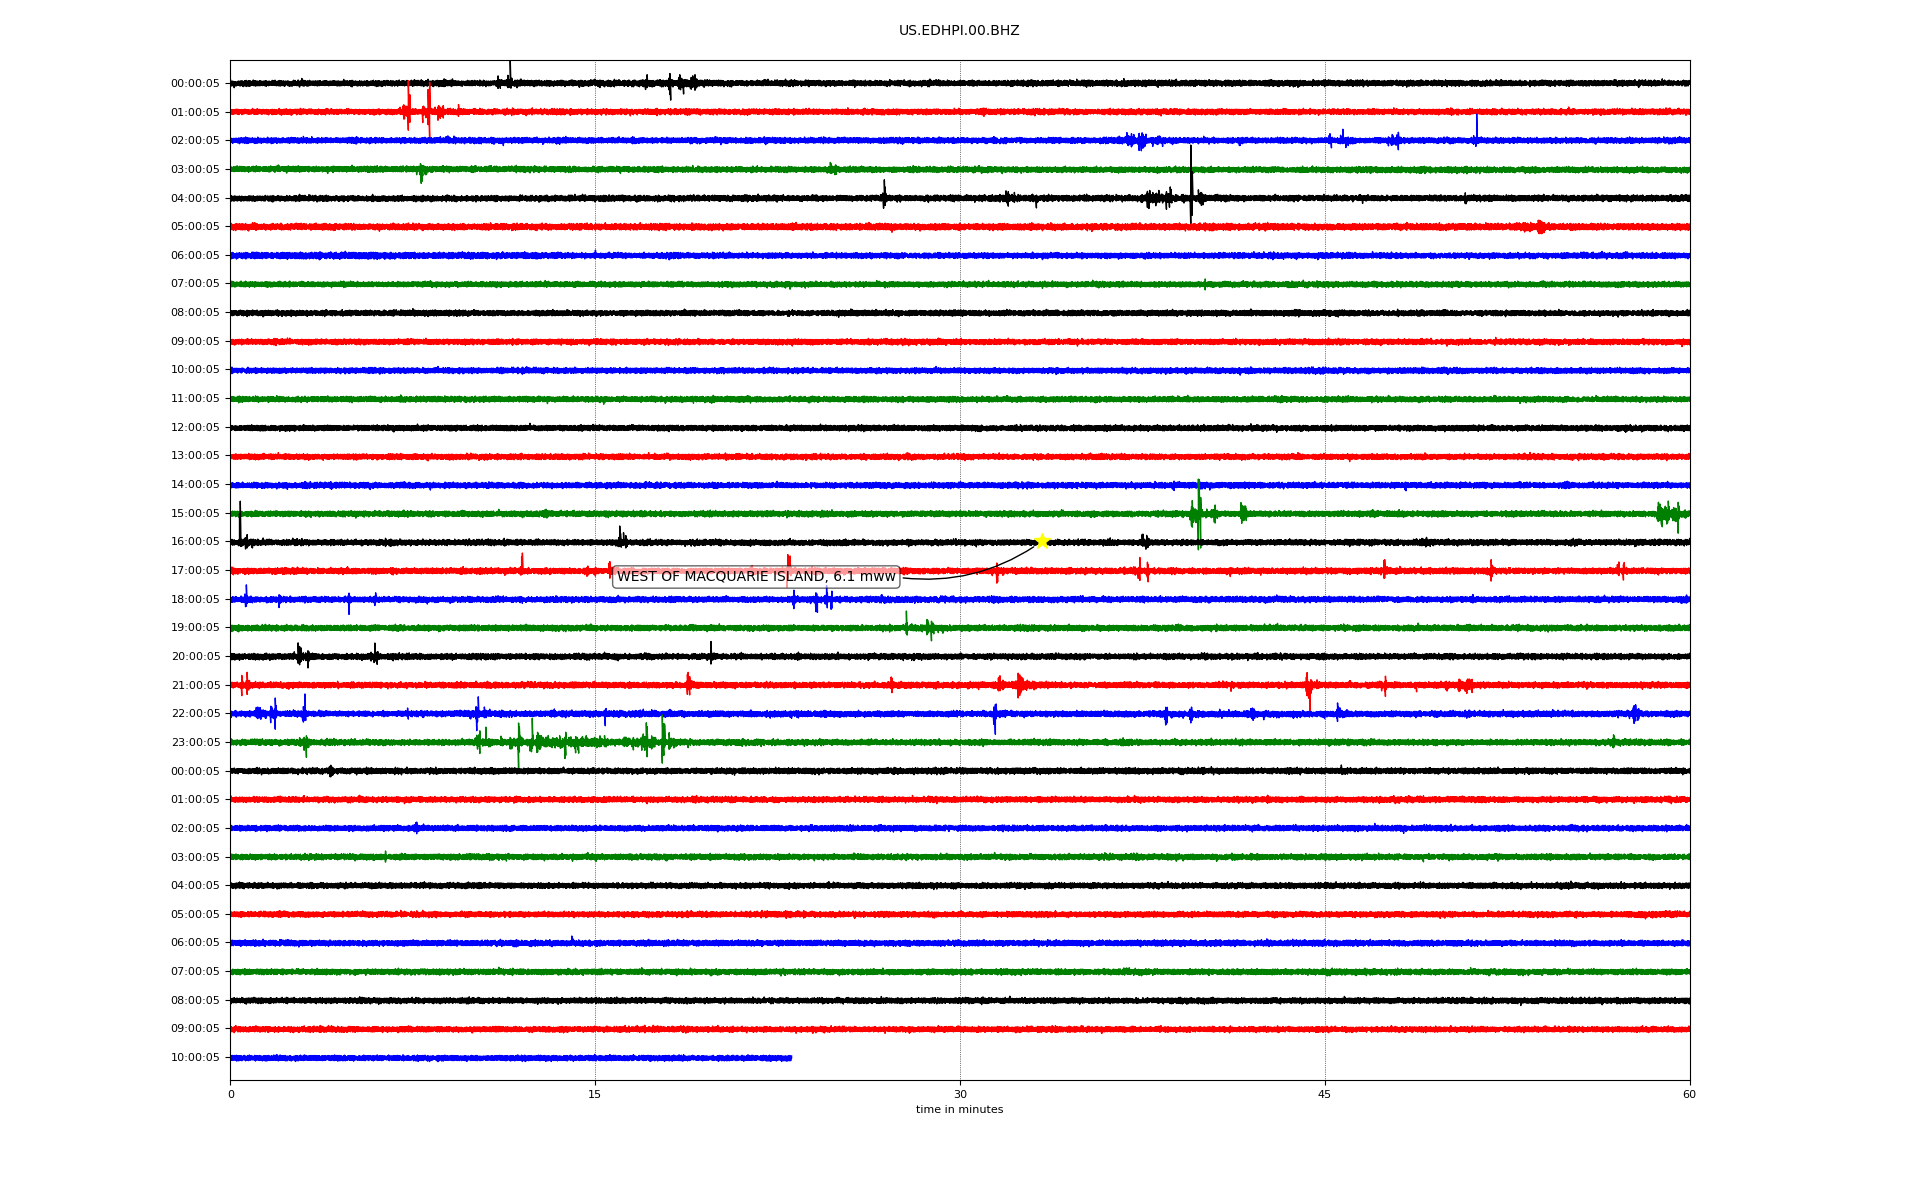Click the green trace on the 15:00:05 row
Image resolution: width=1920 pixels, height=1200 pixels.
(960, 514)
